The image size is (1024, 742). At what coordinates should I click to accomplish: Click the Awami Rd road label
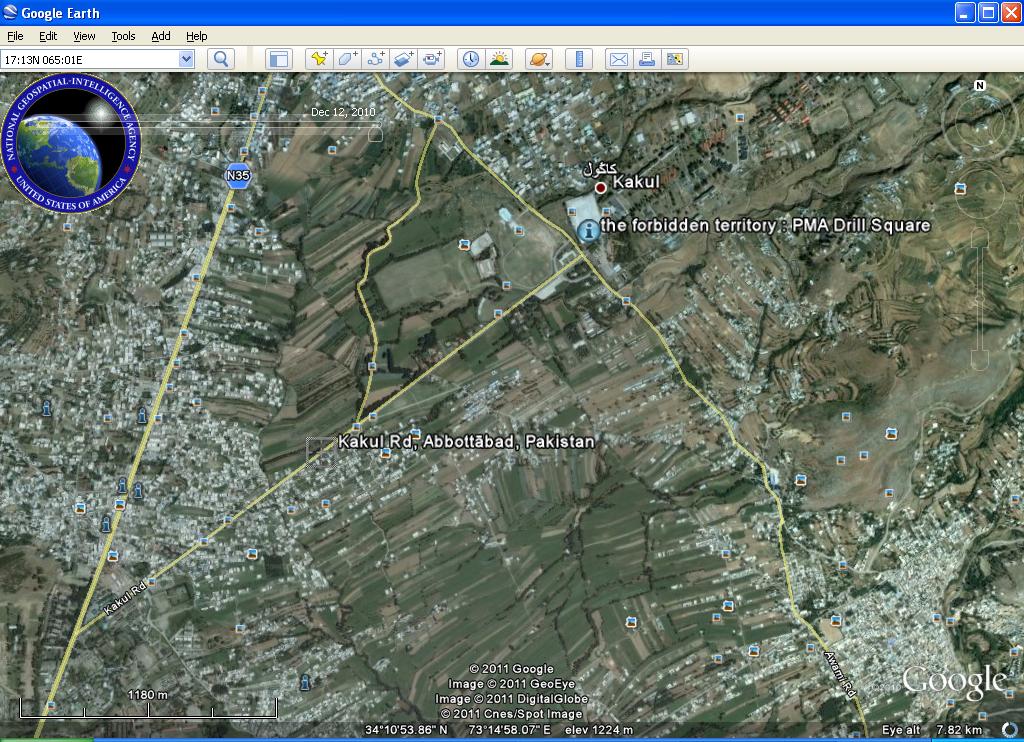click(x=840, y=675)
